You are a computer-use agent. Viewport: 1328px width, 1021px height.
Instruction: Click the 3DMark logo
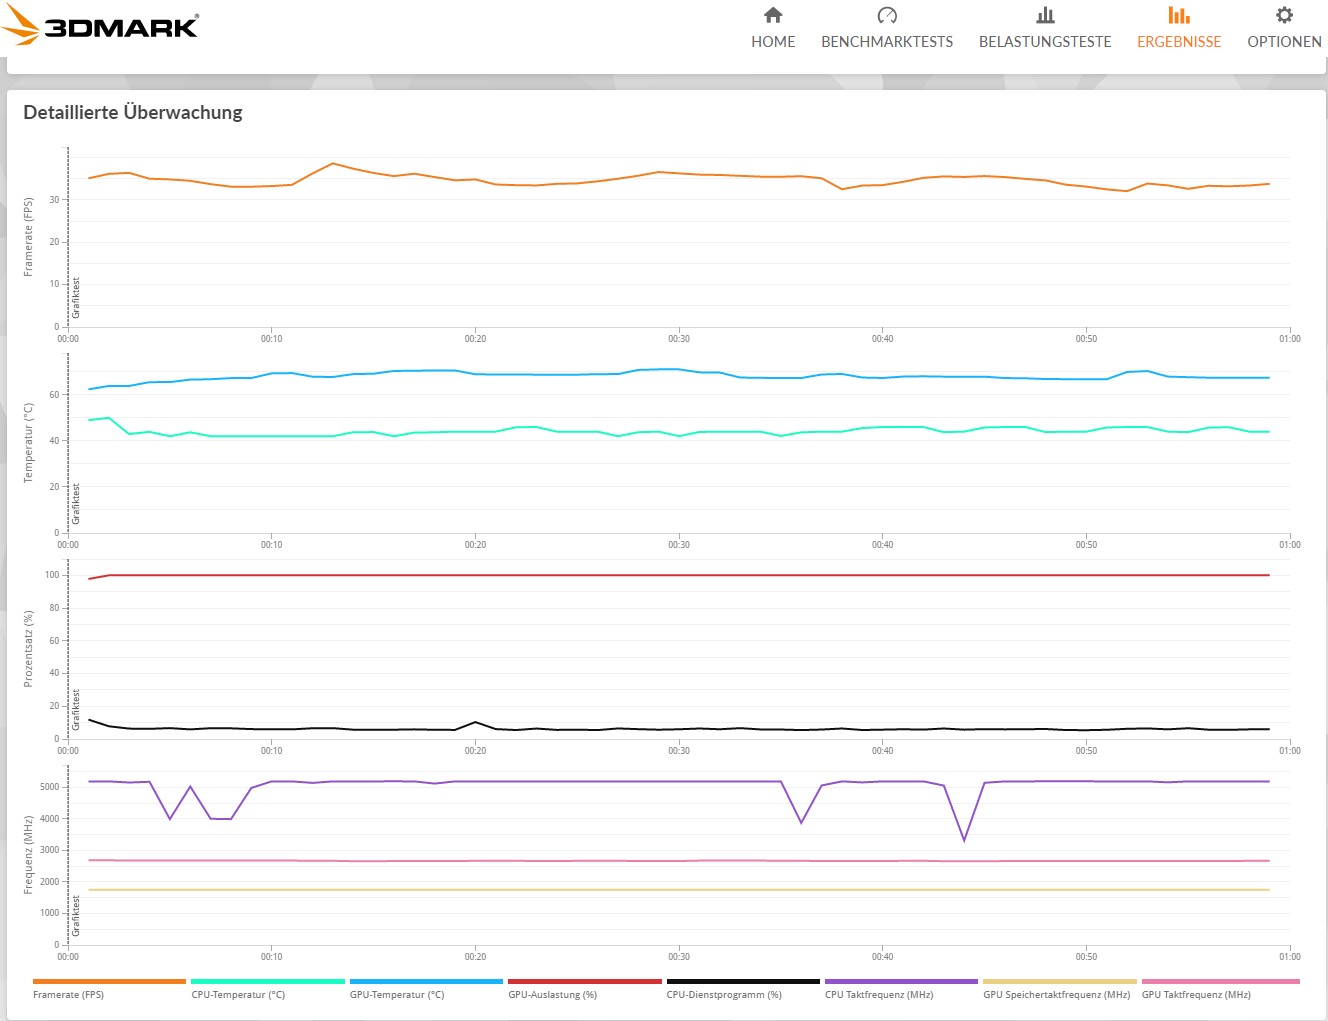[x=100, y=26]
